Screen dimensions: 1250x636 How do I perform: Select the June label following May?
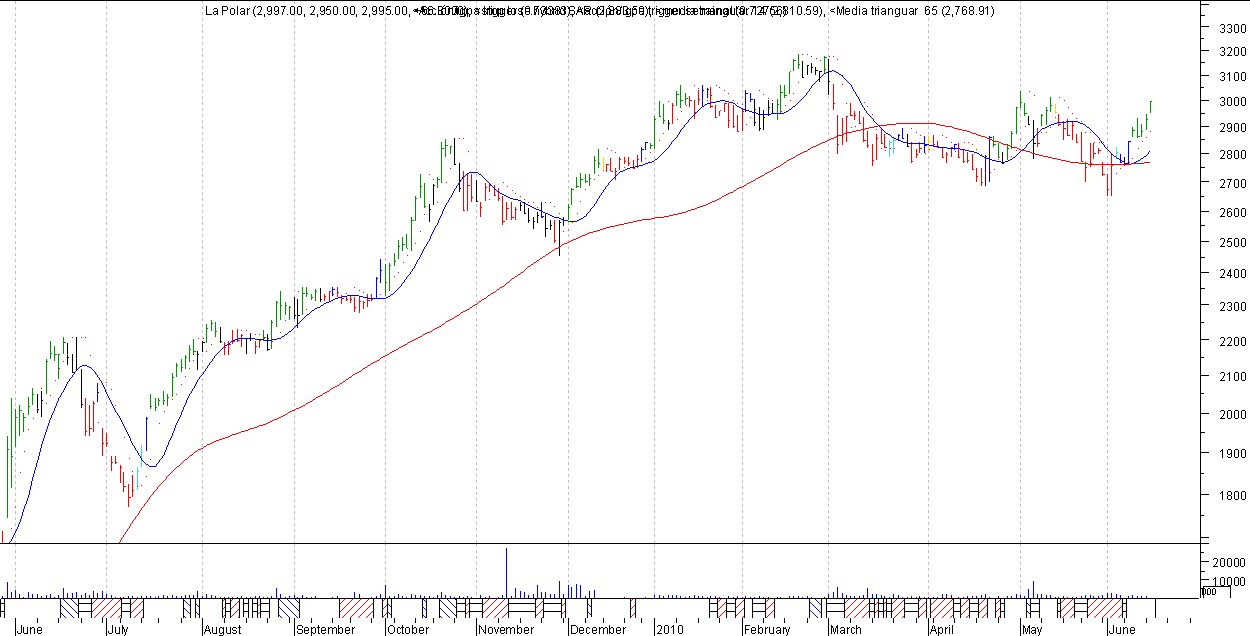tap(1122, 630)
